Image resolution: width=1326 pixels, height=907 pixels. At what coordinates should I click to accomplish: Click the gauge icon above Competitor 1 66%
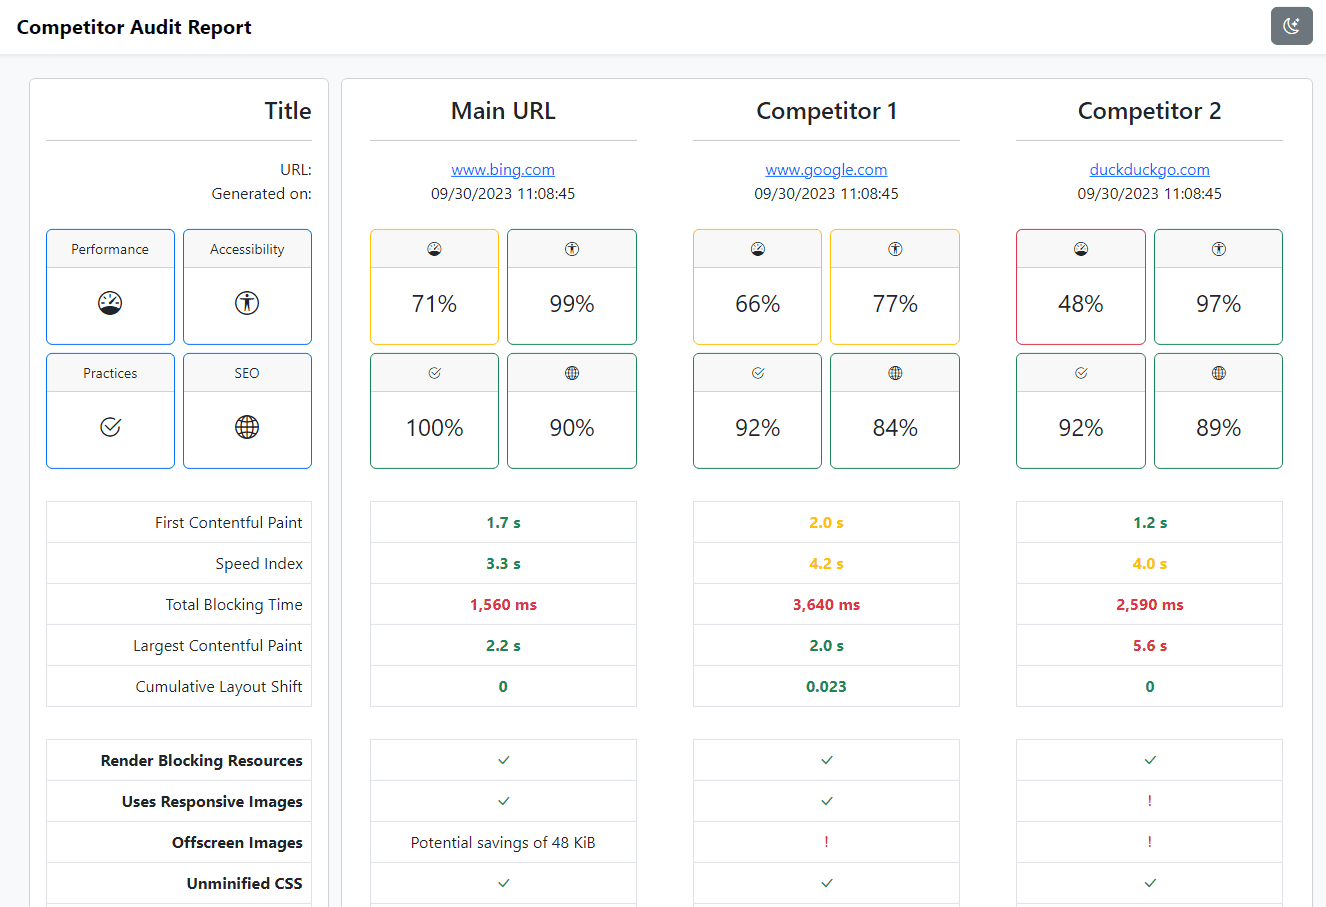[758, 249]
